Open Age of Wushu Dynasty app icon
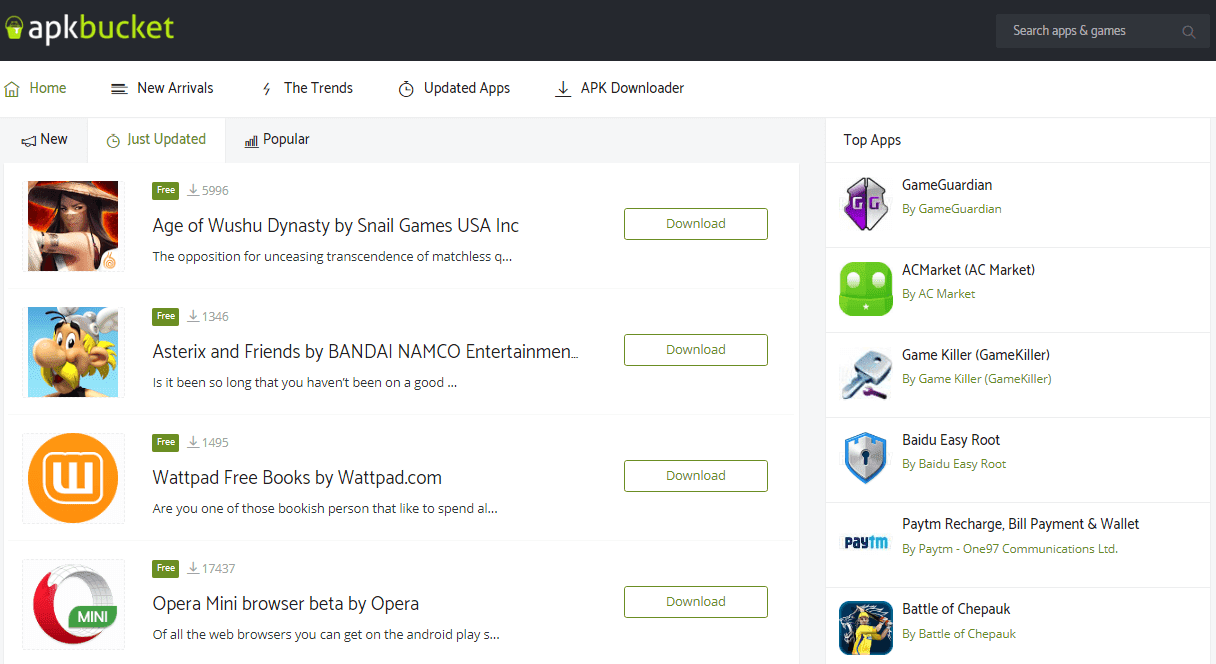Viewport: 1216px width, 664px height. 73,226
